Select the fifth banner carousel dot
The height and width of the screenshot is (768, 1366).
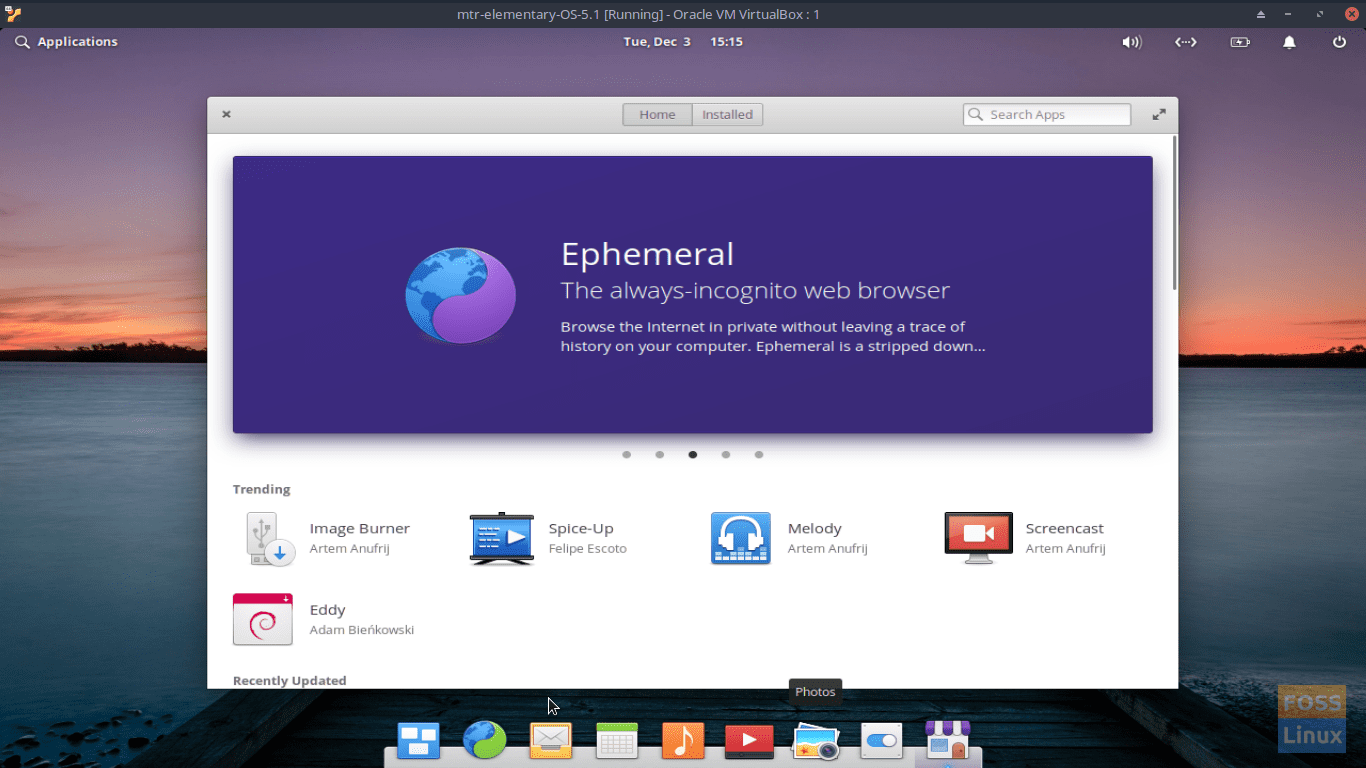pyautogui.click(x=759, y=455)
